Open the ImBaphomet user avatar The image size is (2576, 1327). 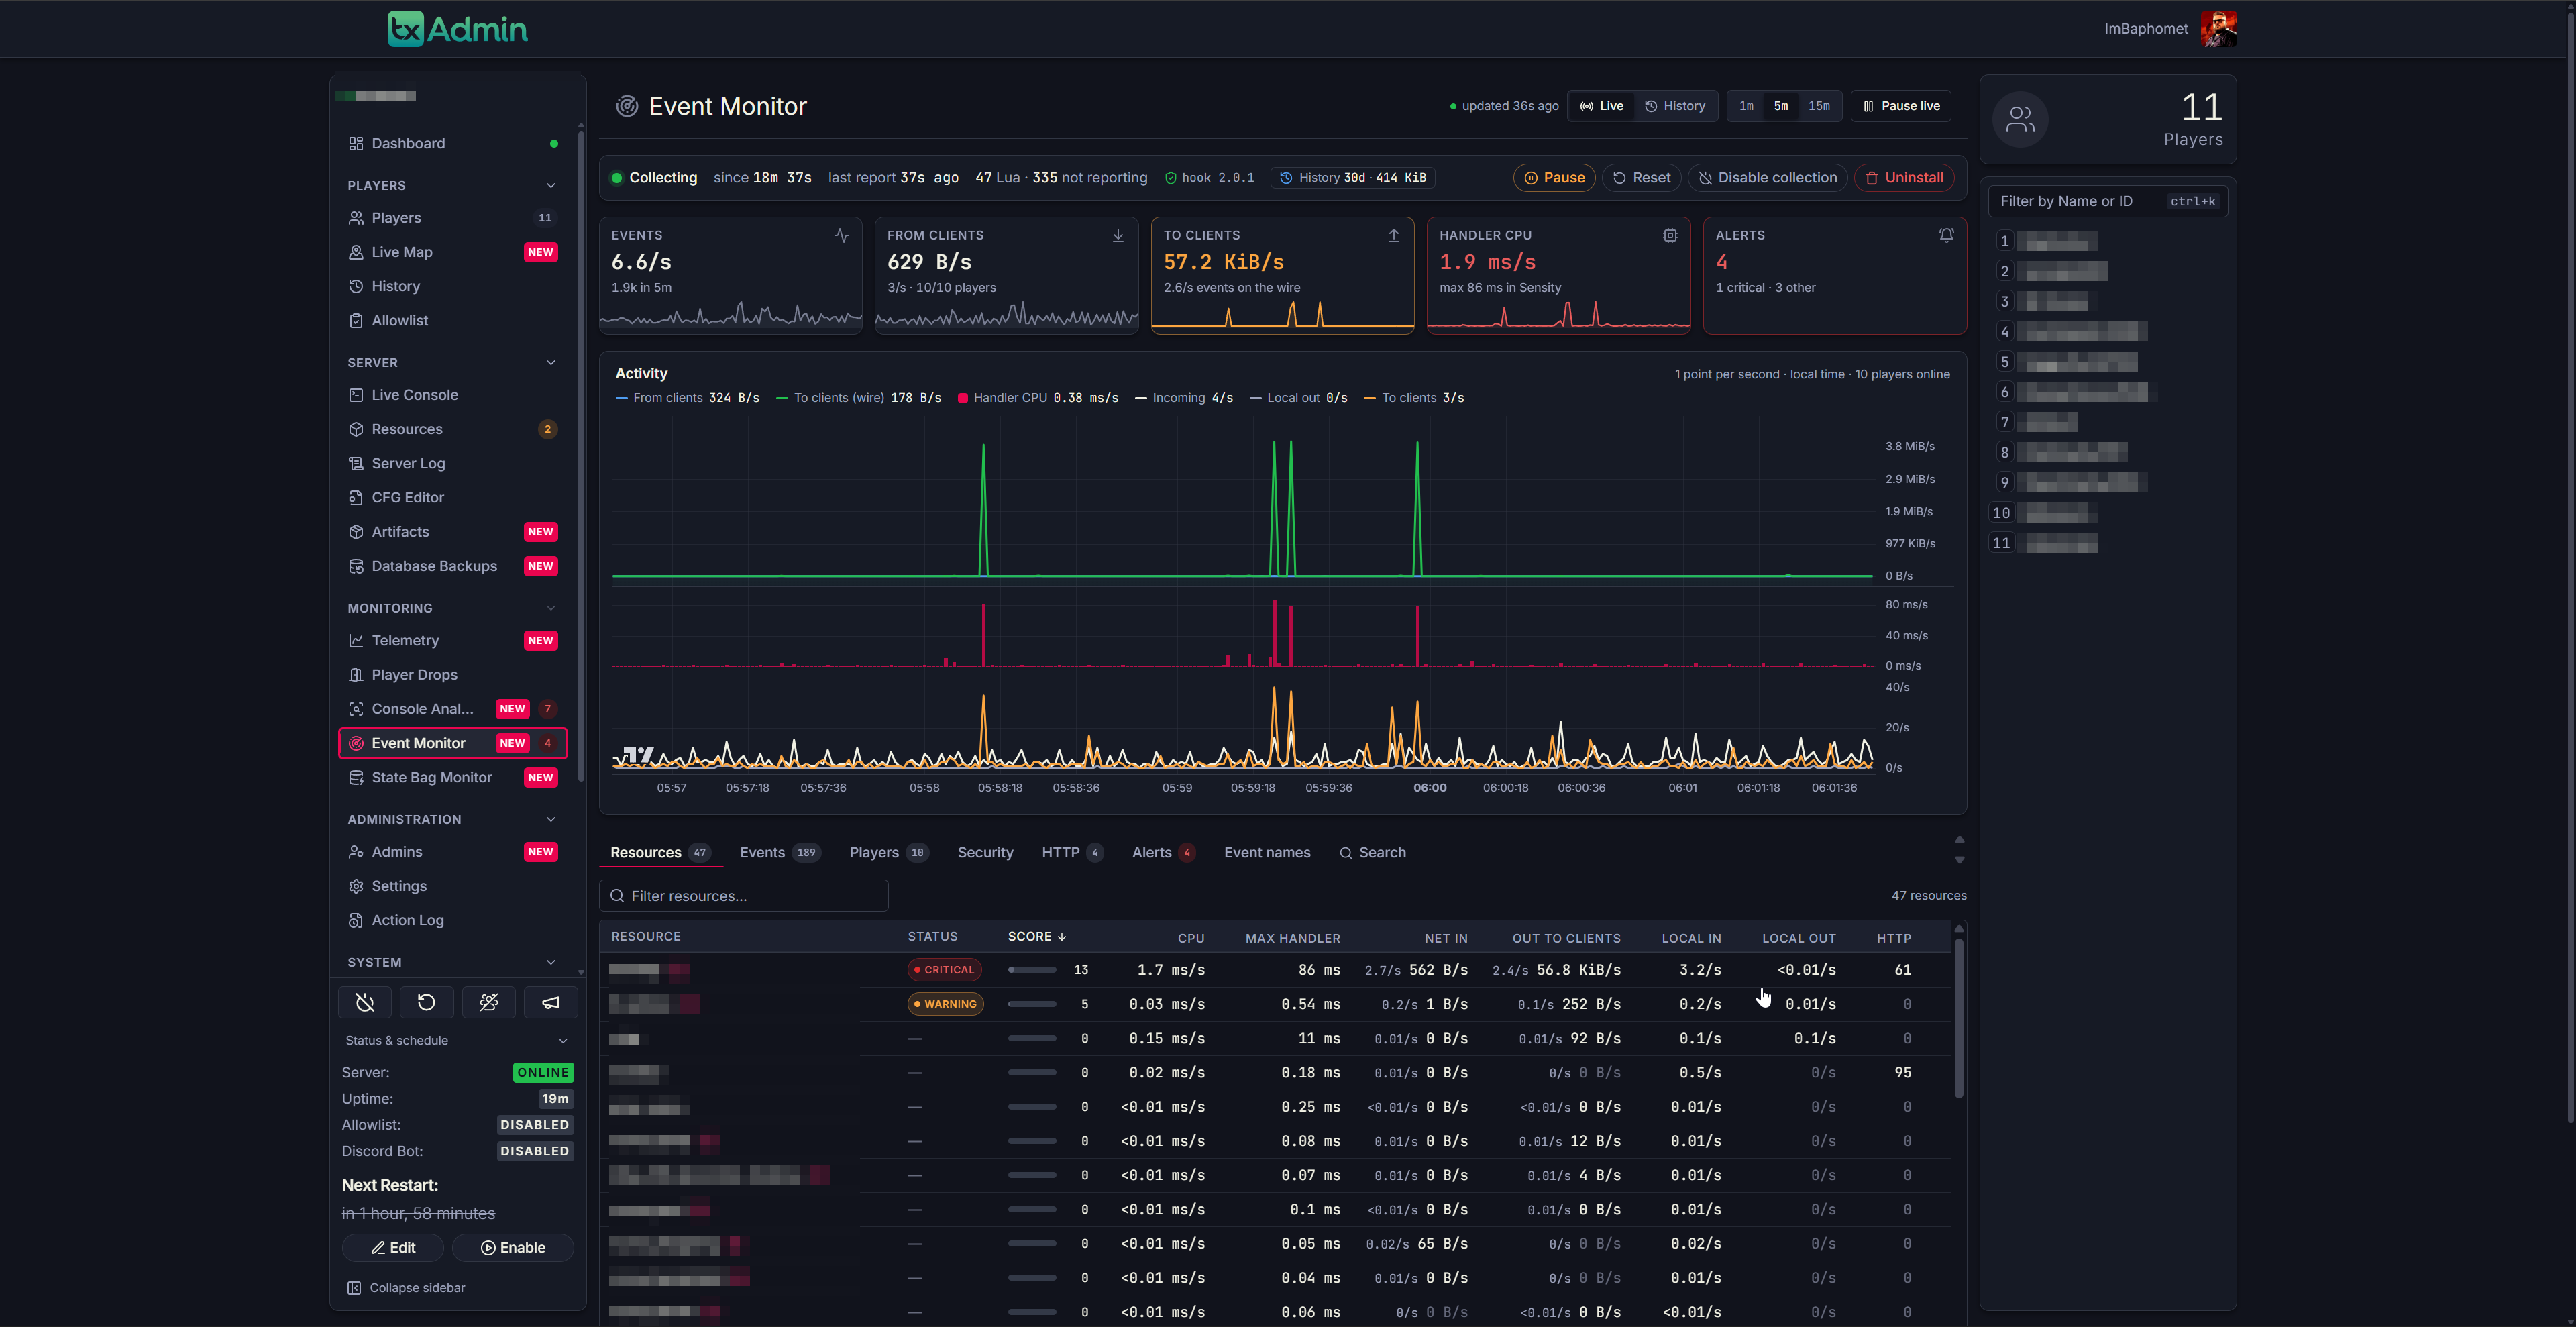(2218, 29)
